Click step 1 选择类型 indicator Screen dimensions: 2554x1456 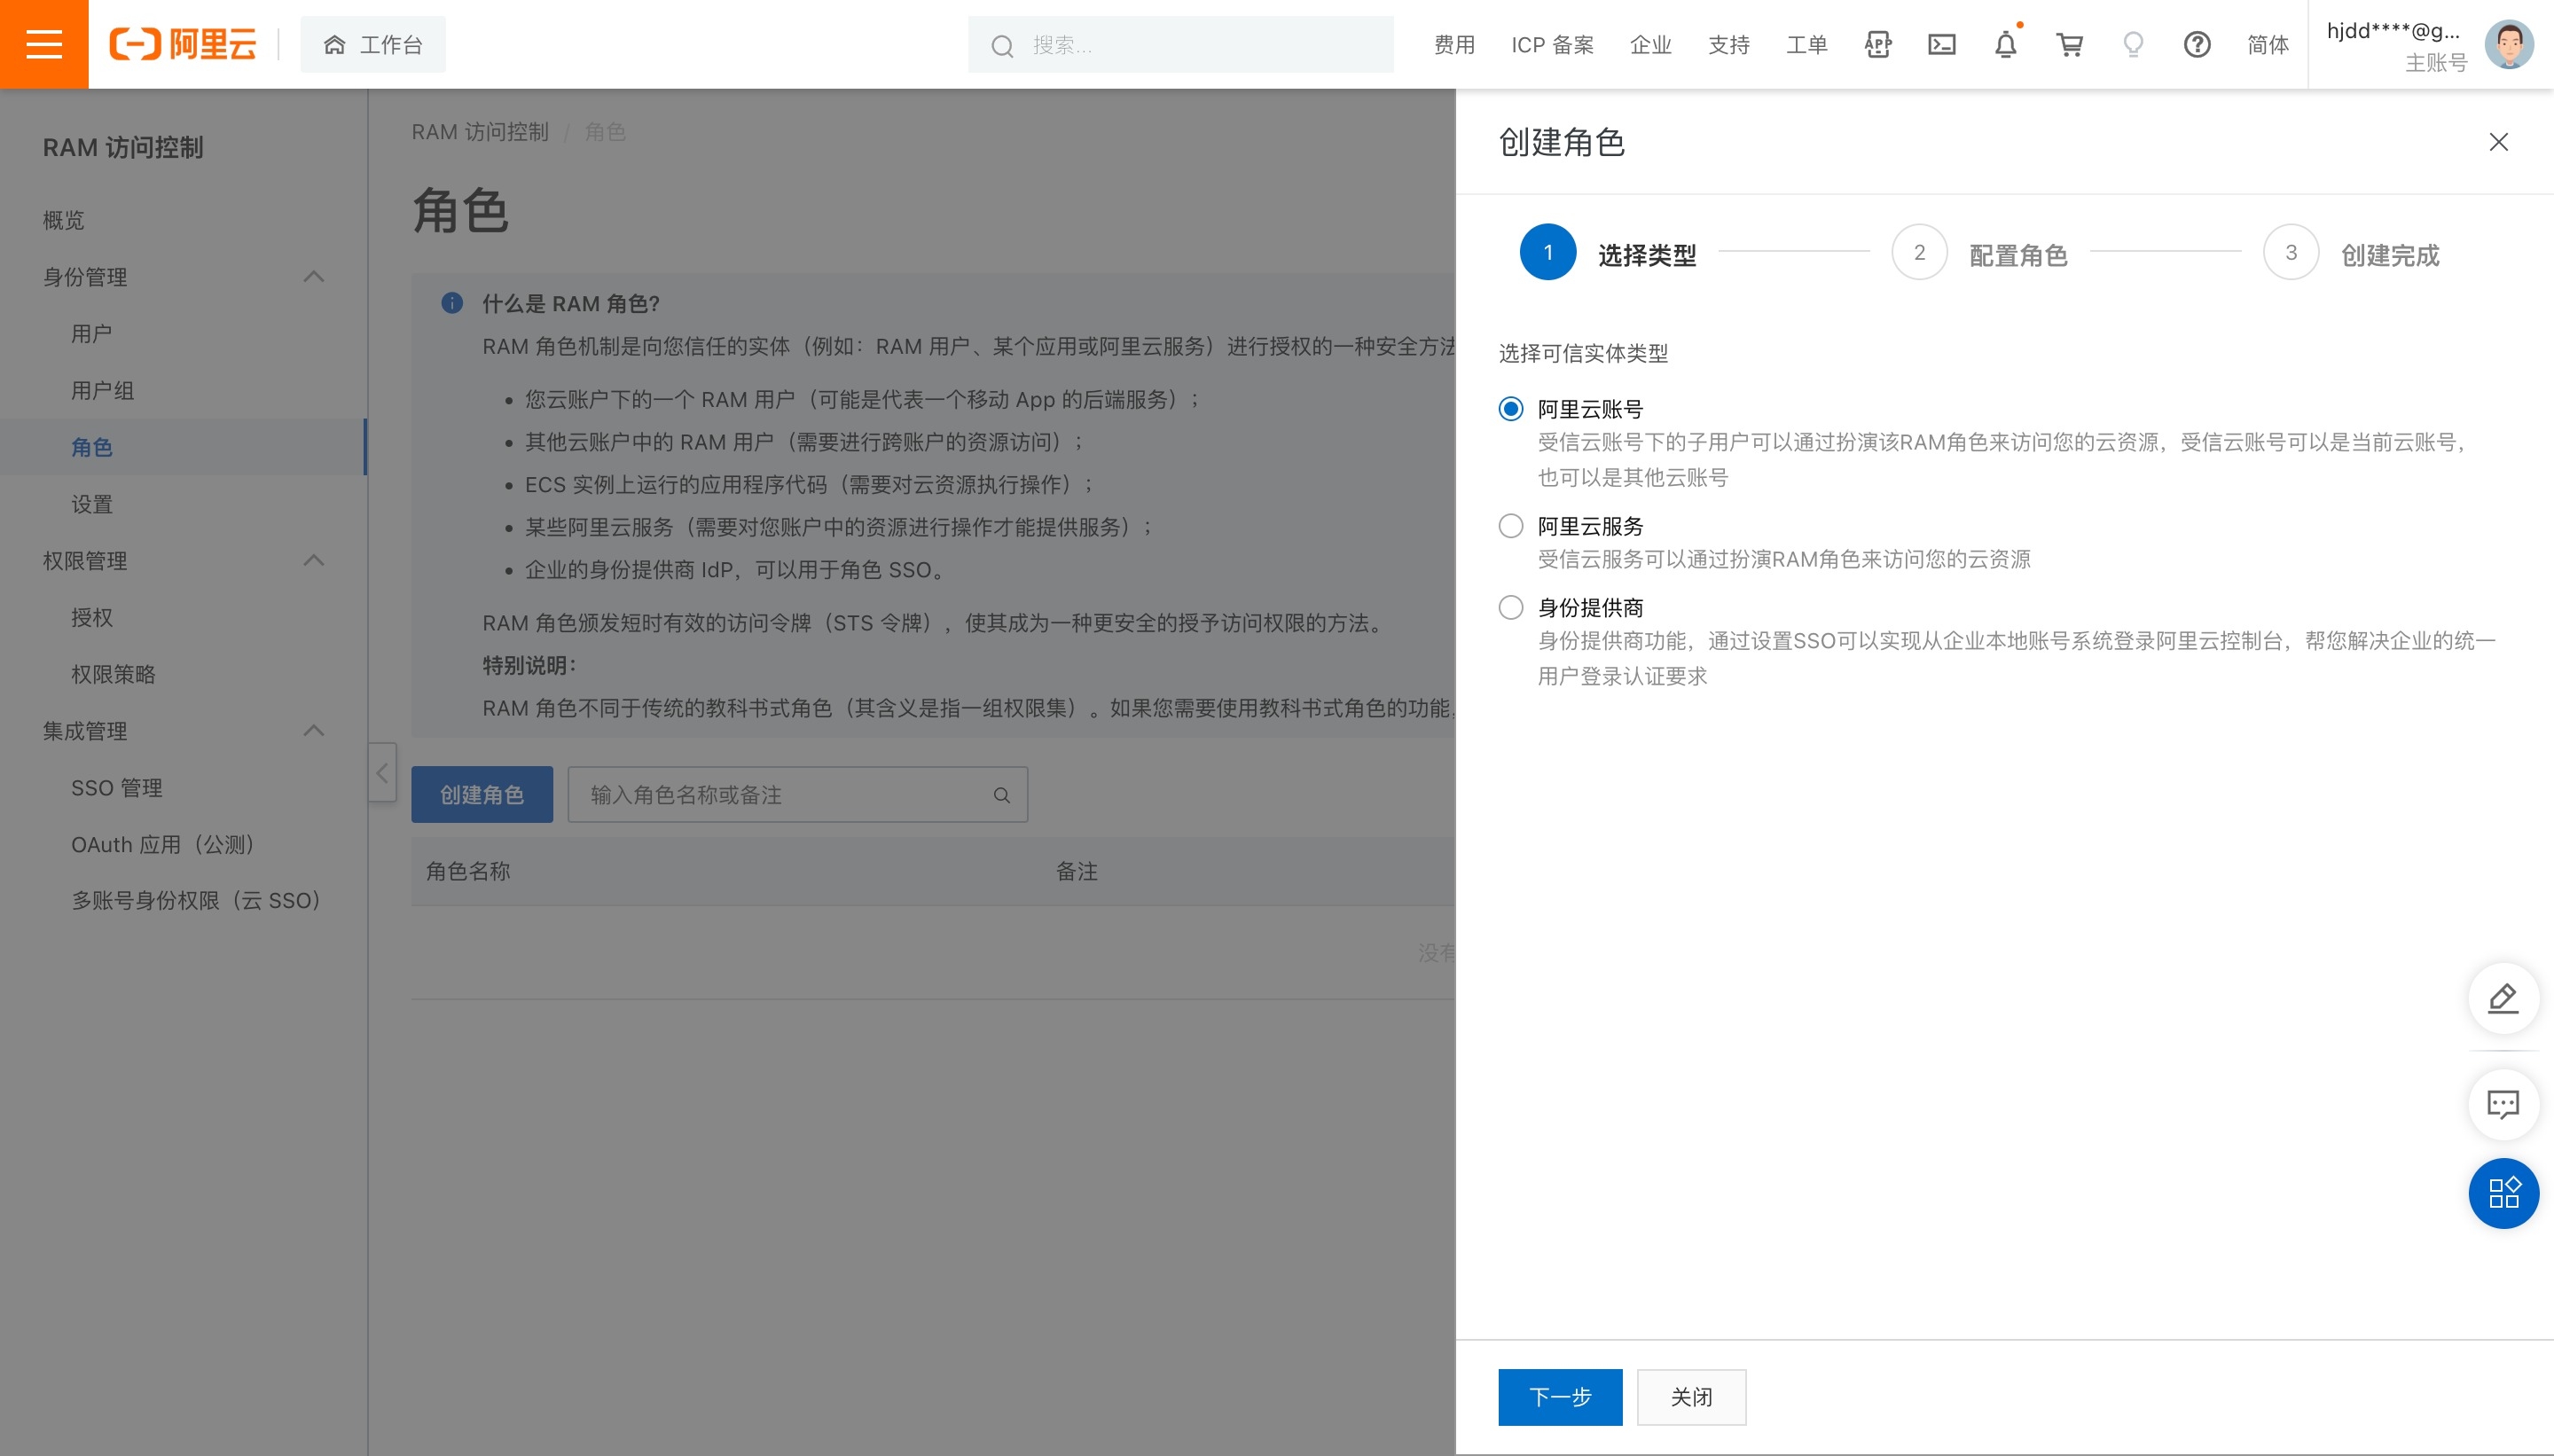(x=1608, y=252)
